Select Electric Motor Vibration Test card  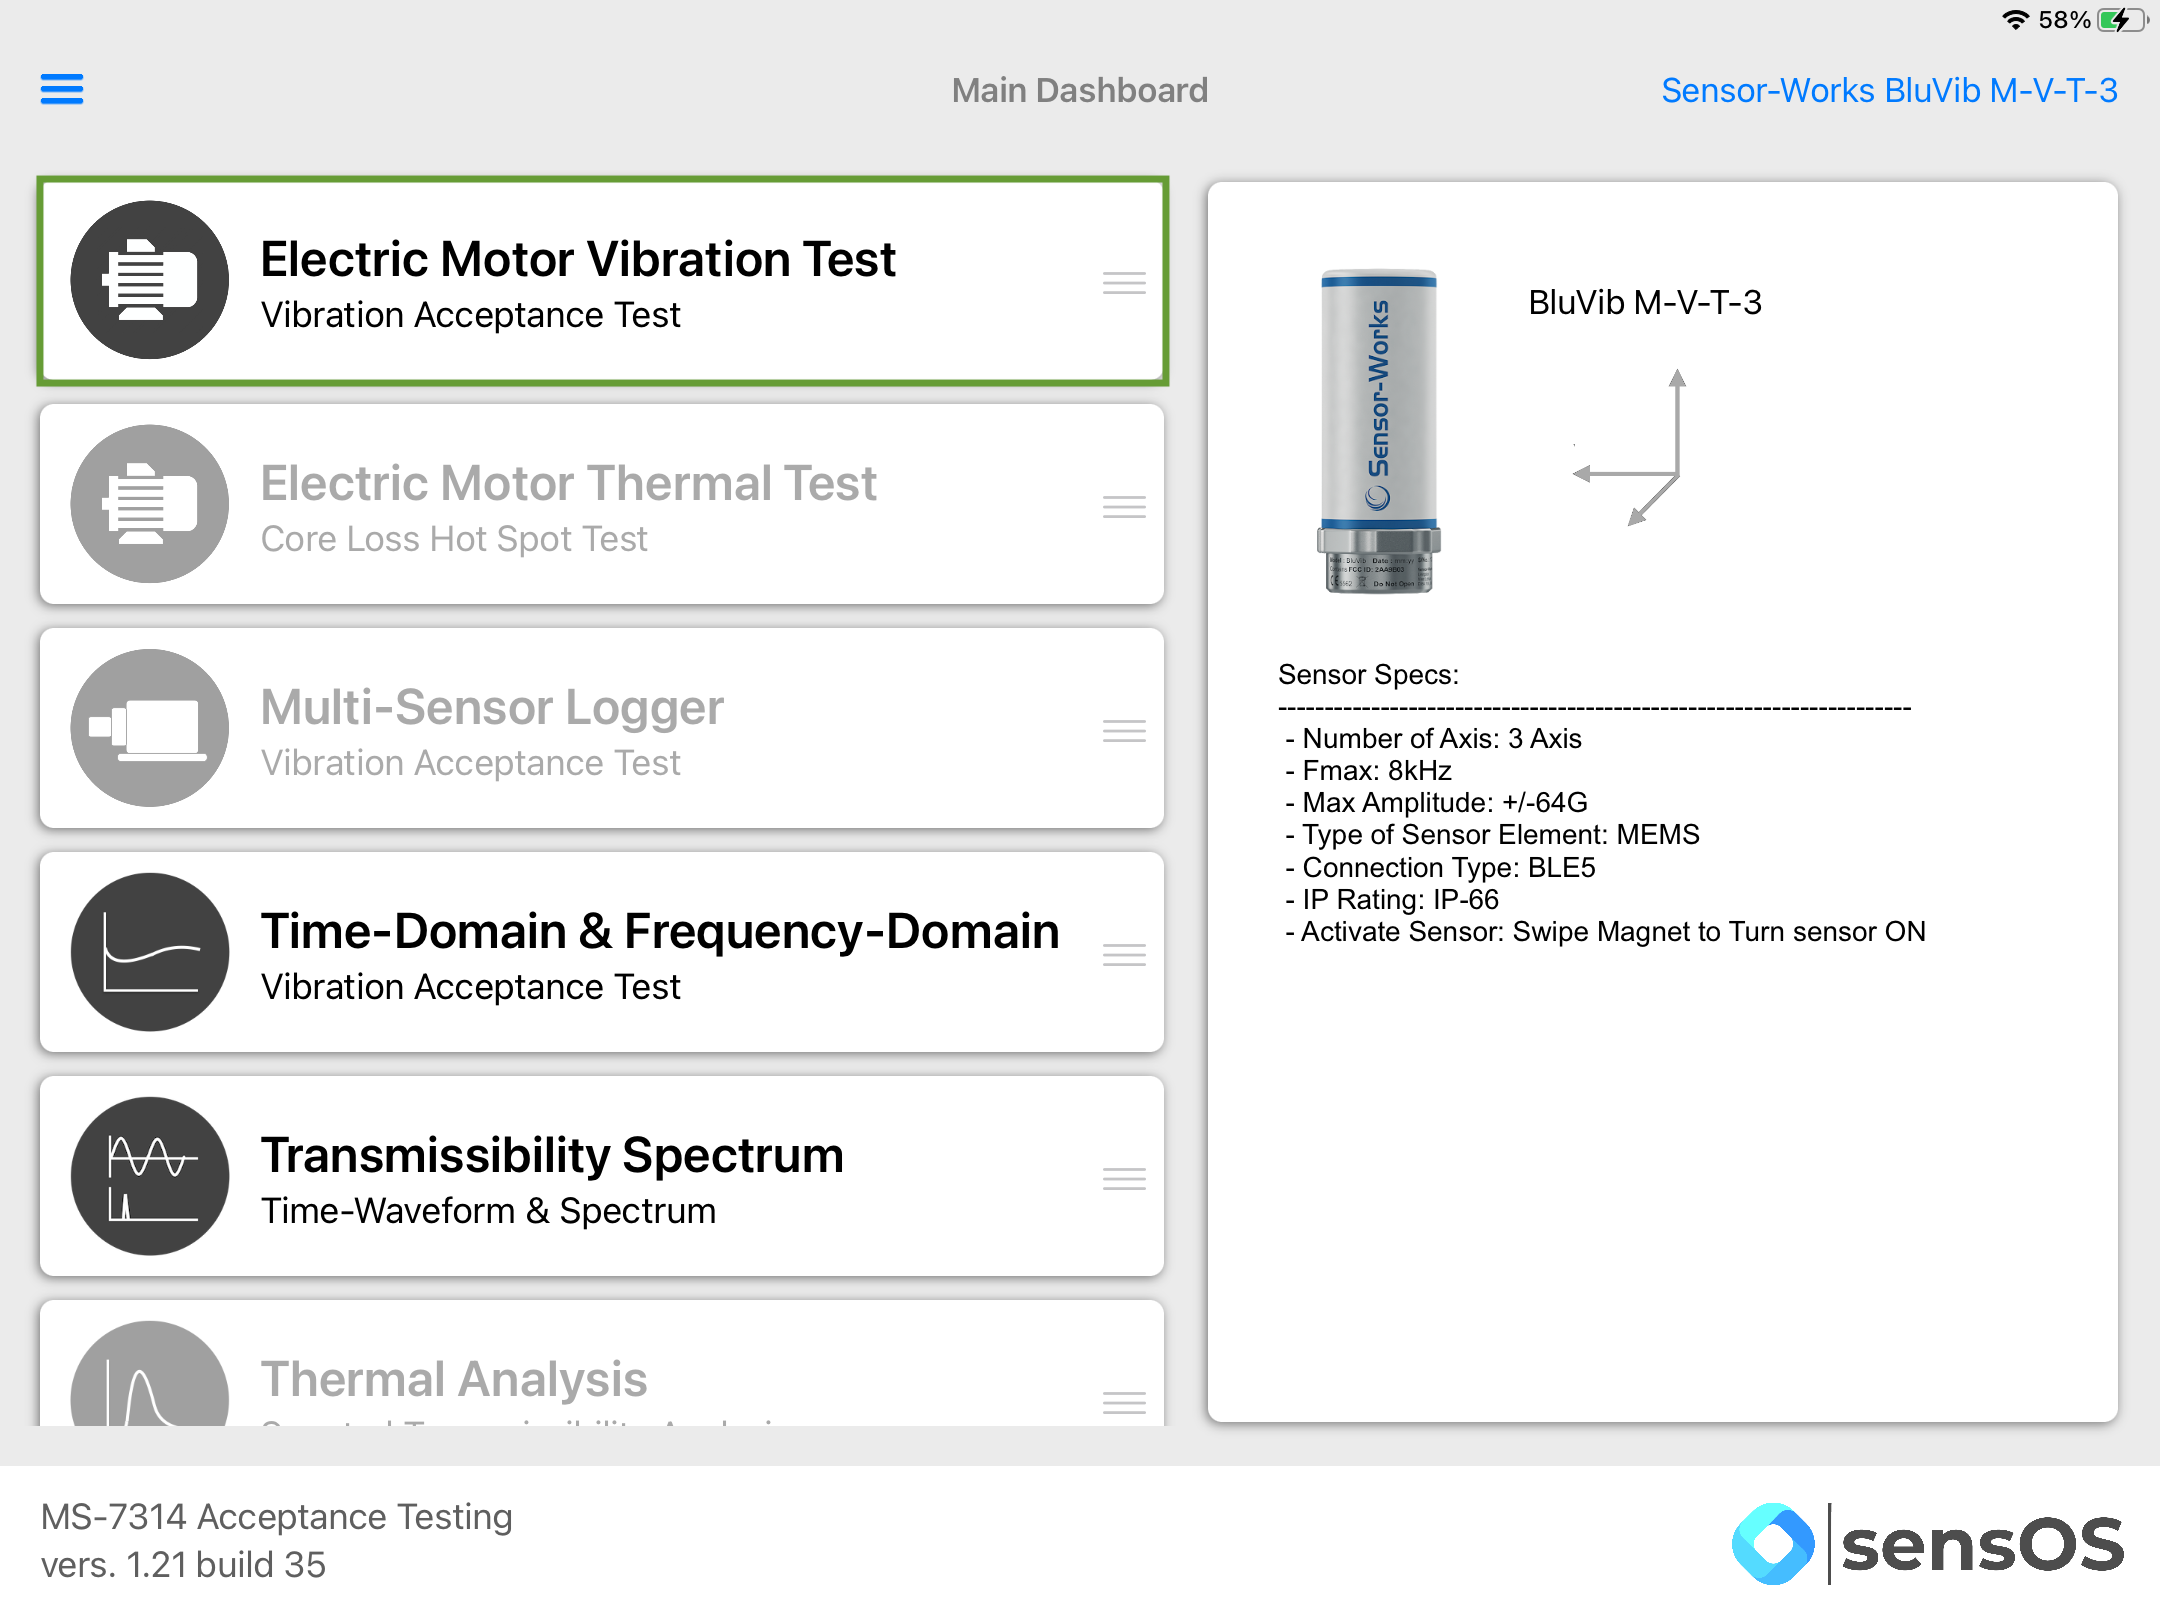pos(602,281)
